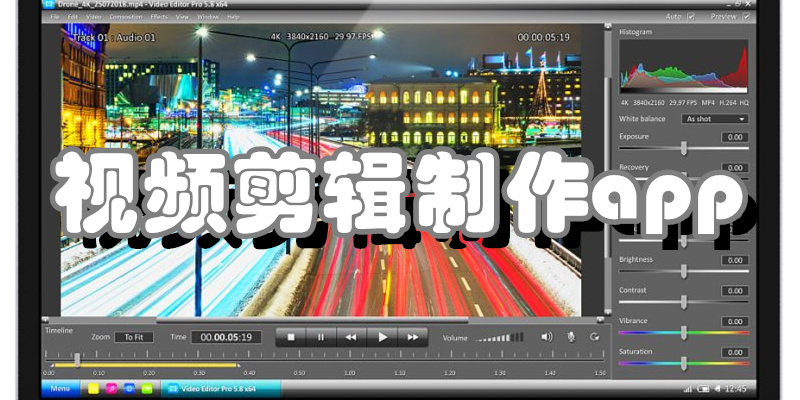Click the Saturation value field 0.00

point(735,352)
